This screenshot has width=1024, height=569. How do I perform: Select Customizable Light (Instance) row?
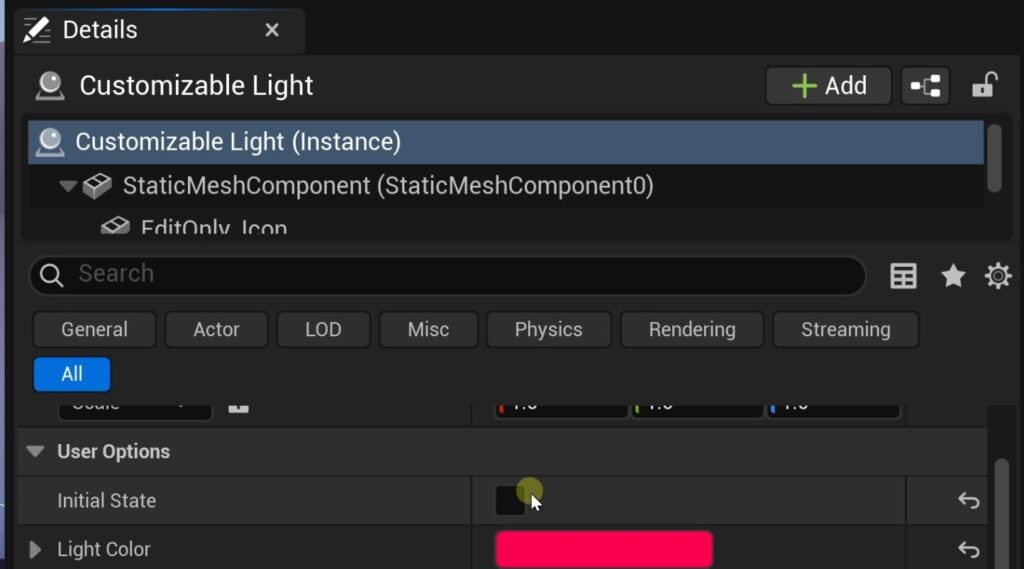pyautogui.click(x=238, y=142)
